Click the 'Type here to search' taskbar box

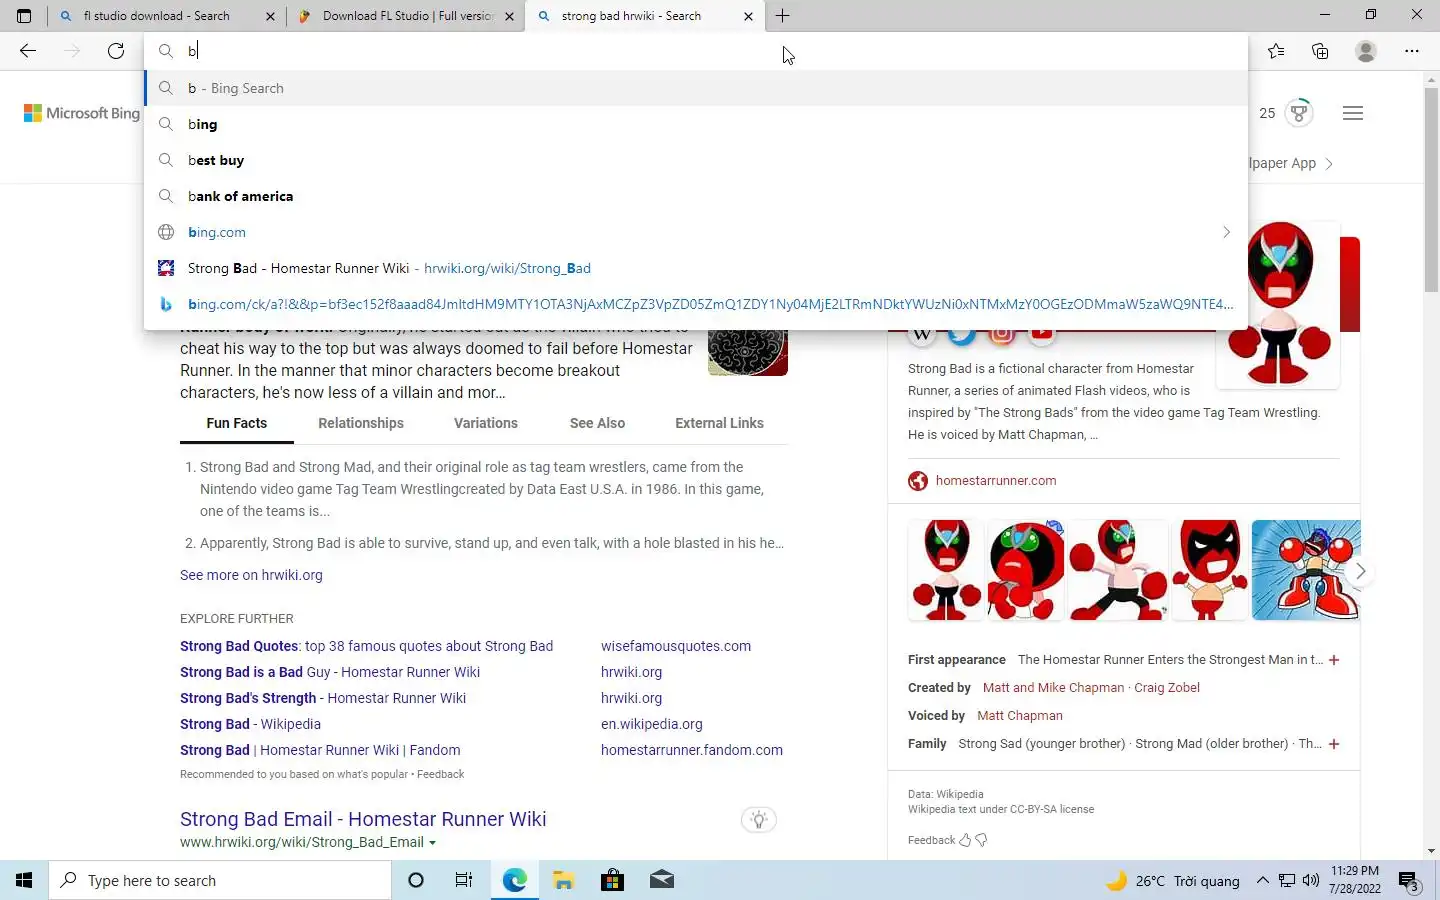point(220,880)
